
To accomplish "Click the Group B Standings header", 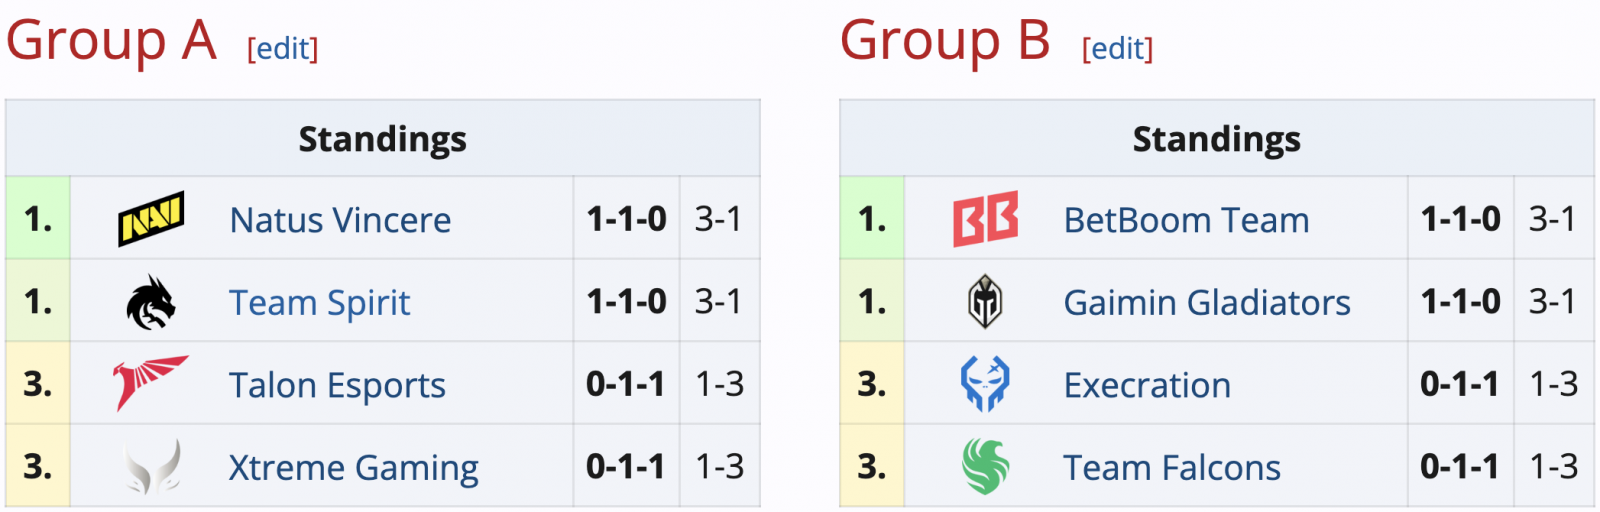I will pos(1217,139).
